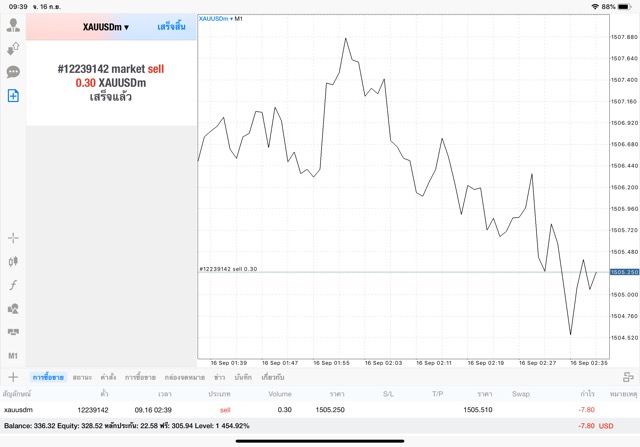Open the objects shapes icon
Viewport: 640px width, 447px height.
coord(13,308)
